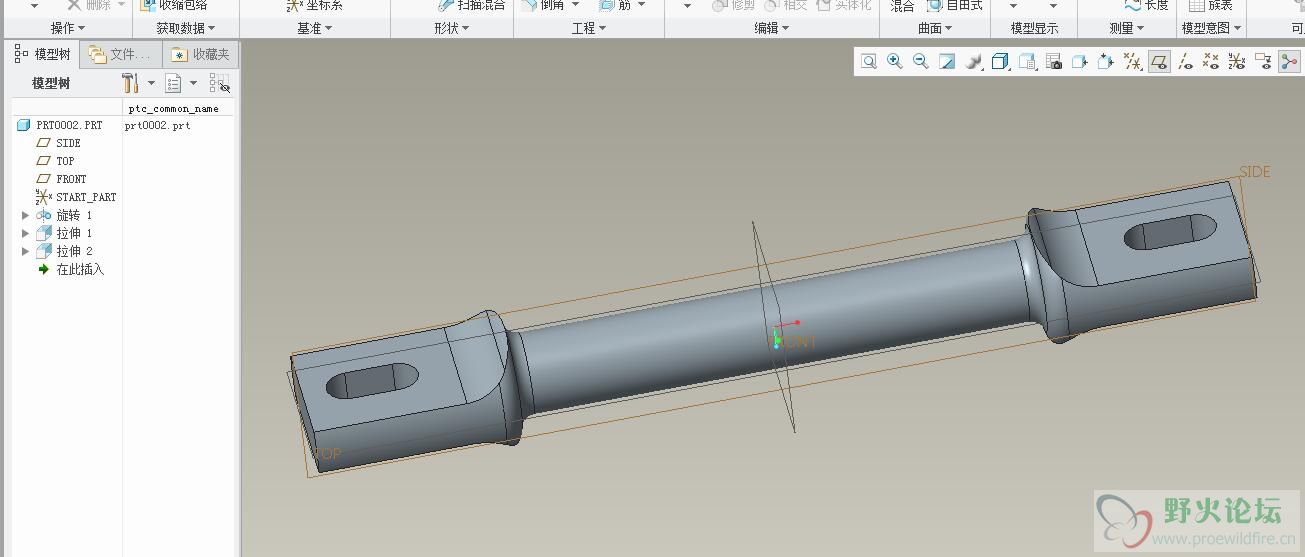Select PRT0002.PRT root node
Viewport: 1305px width, 557px height.
[60, 126]
